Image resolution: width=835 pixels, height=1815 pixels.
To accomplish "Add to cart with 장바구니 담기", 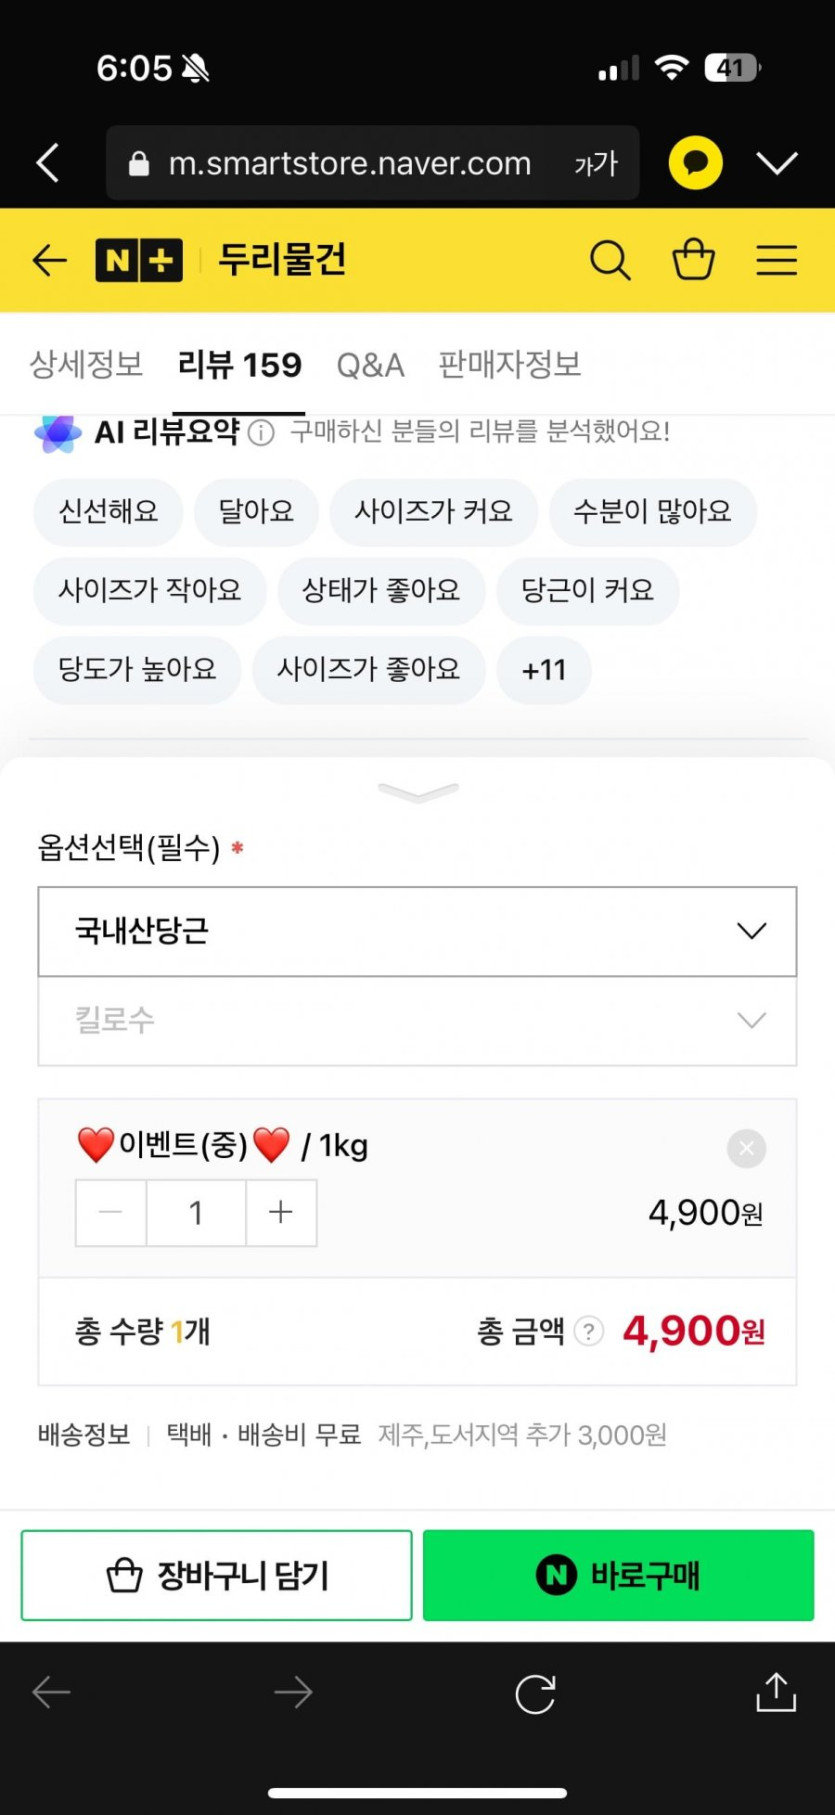I will 217,1575.
